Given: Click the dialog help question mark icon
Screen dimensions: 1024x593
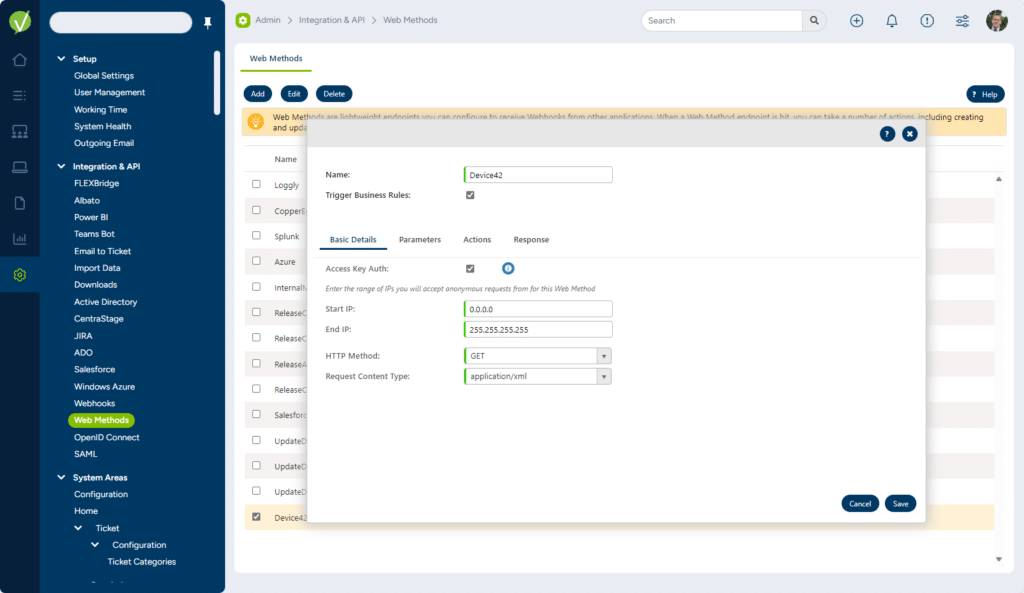Looking at the screenshot, I should [887, 134].
